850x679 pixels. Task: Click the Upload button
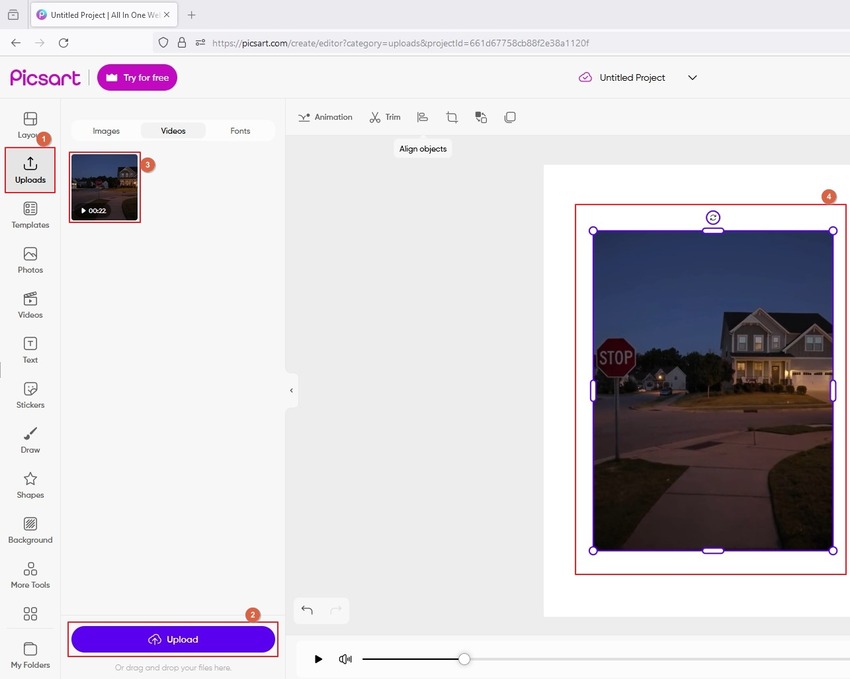coord(173,639)
